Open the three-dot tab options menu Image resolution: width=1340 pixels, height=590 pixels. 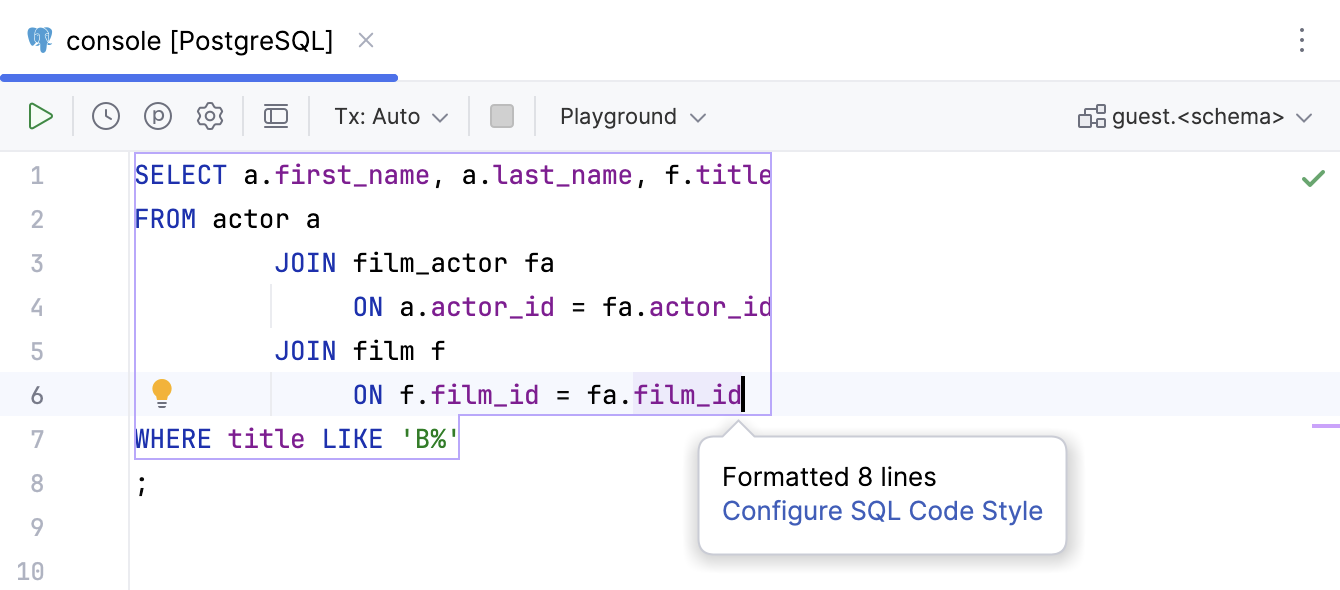(1301, 40)
